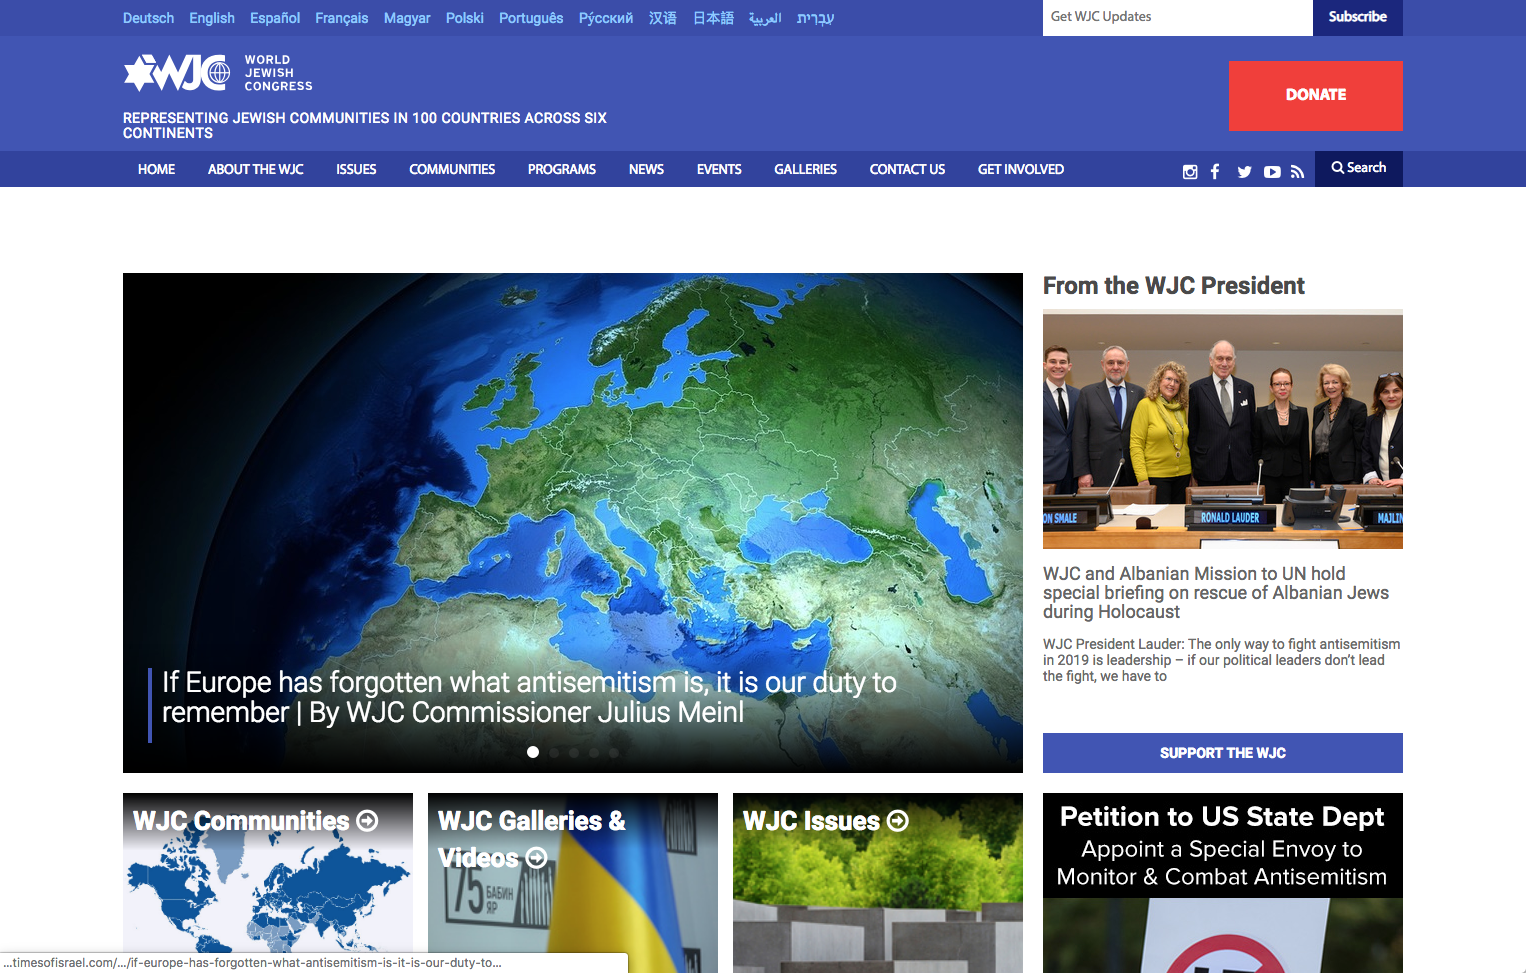Screen dimensions: 1526x973
Task: Select the second carousel slide dot
Action: 554,752
